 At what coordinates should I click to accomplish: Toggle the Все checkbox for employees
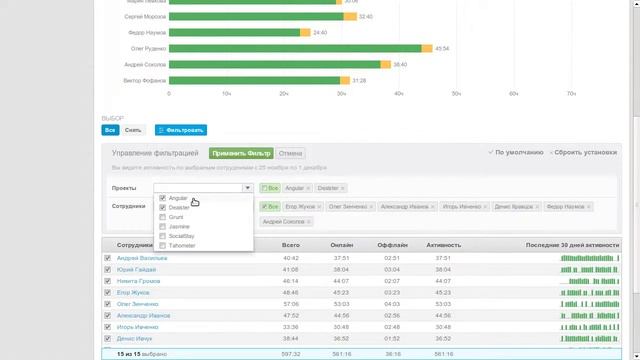click(264, 207)
